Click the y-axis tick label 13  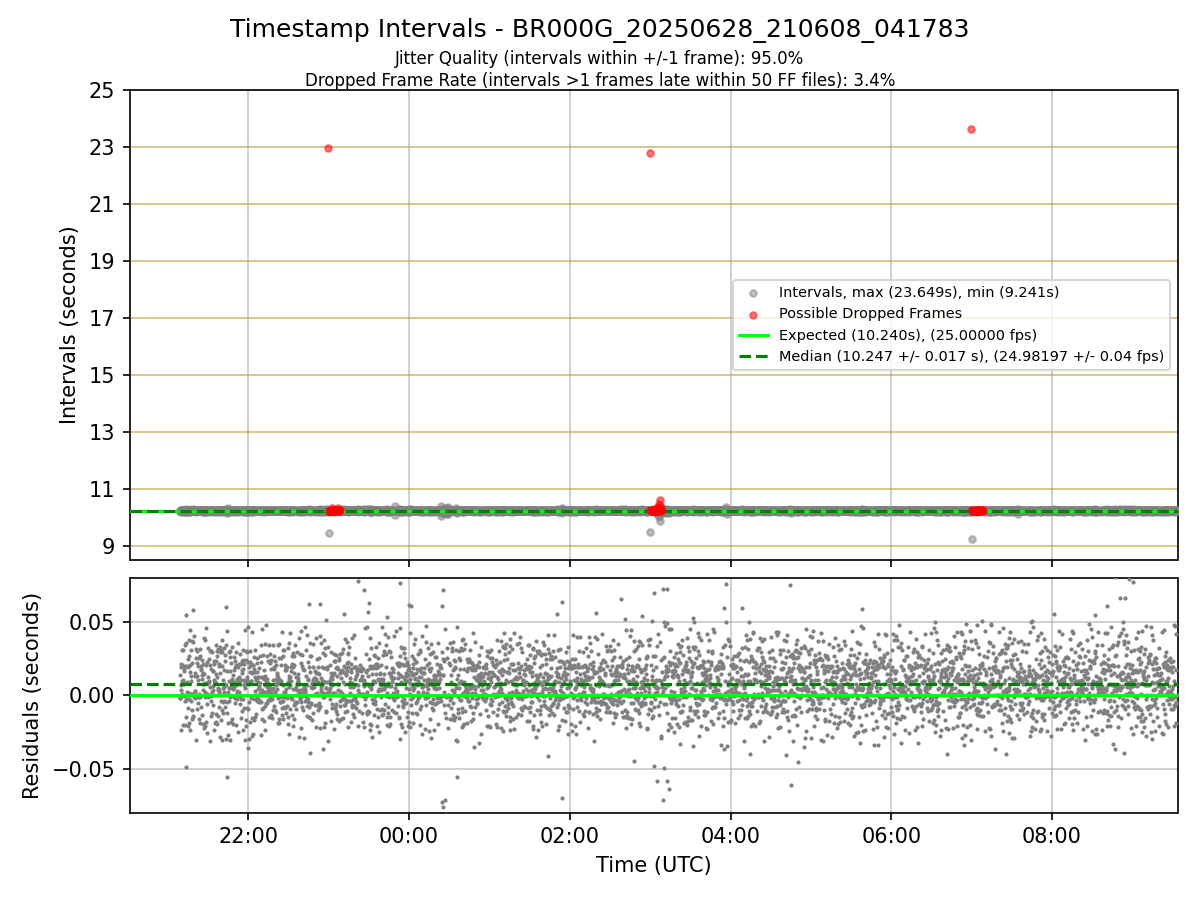click(x=102, y=433)
